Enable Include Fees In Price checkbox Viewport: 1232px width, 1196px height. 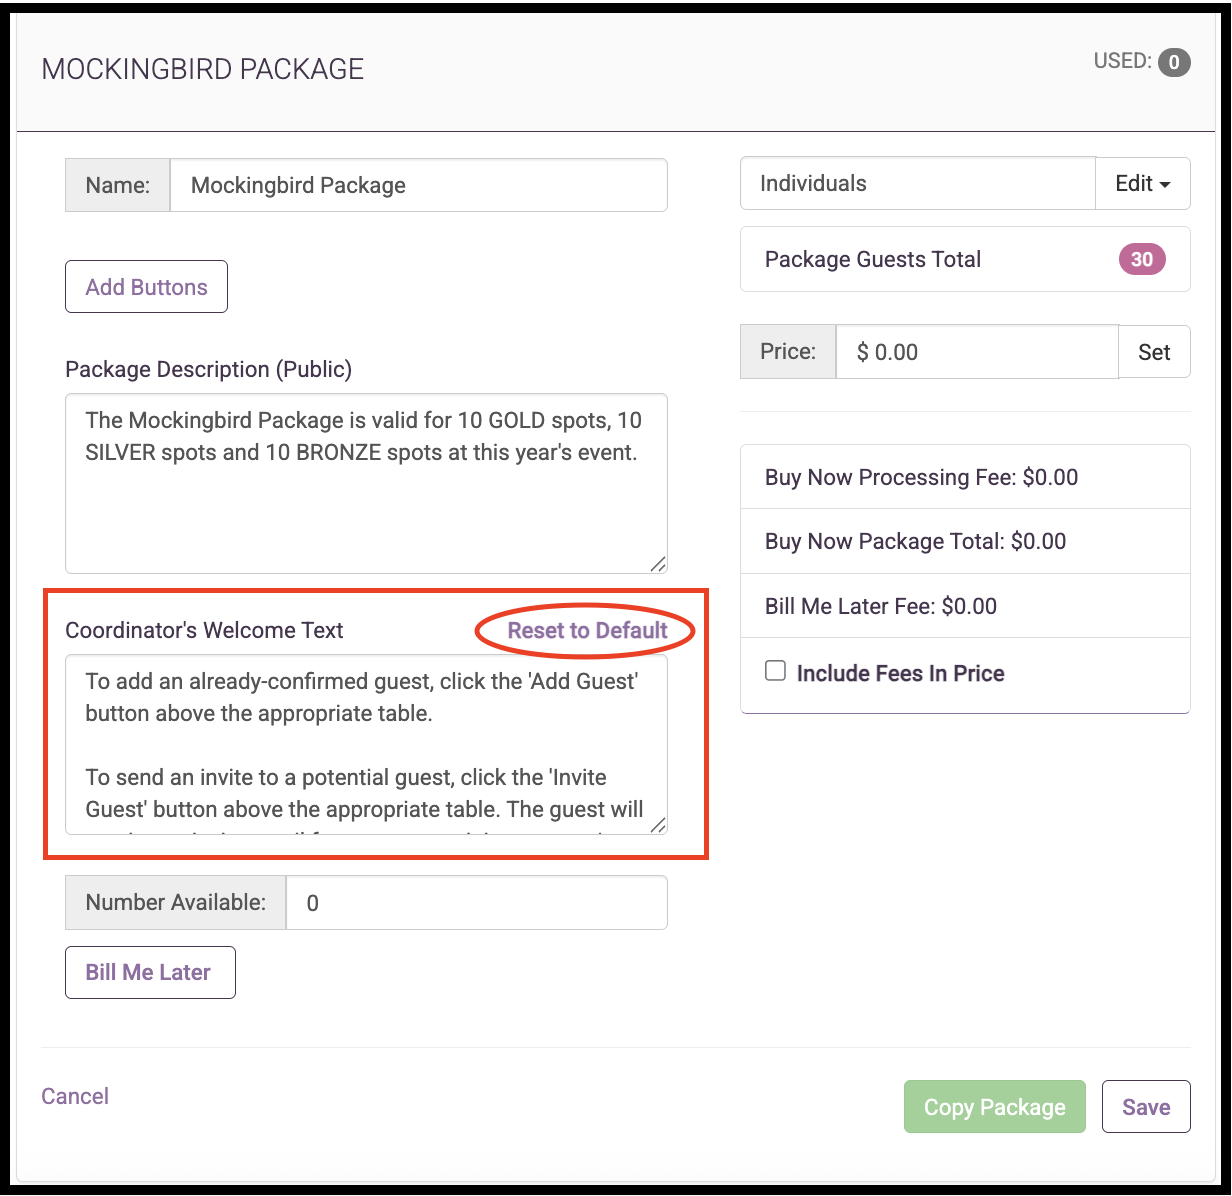click(x=775, y=671)
